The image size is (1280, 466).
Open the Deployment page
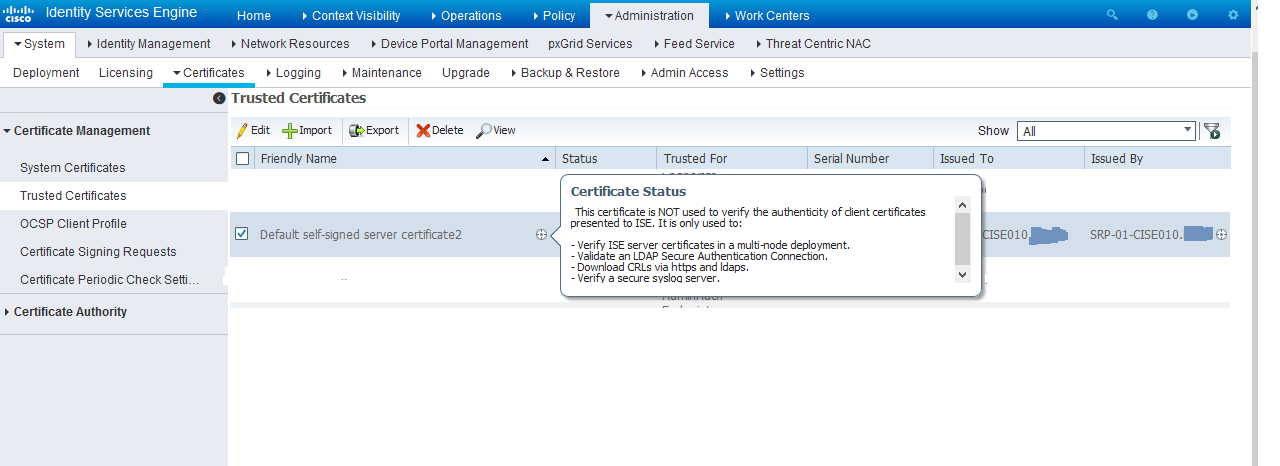[x=46, y=73]
